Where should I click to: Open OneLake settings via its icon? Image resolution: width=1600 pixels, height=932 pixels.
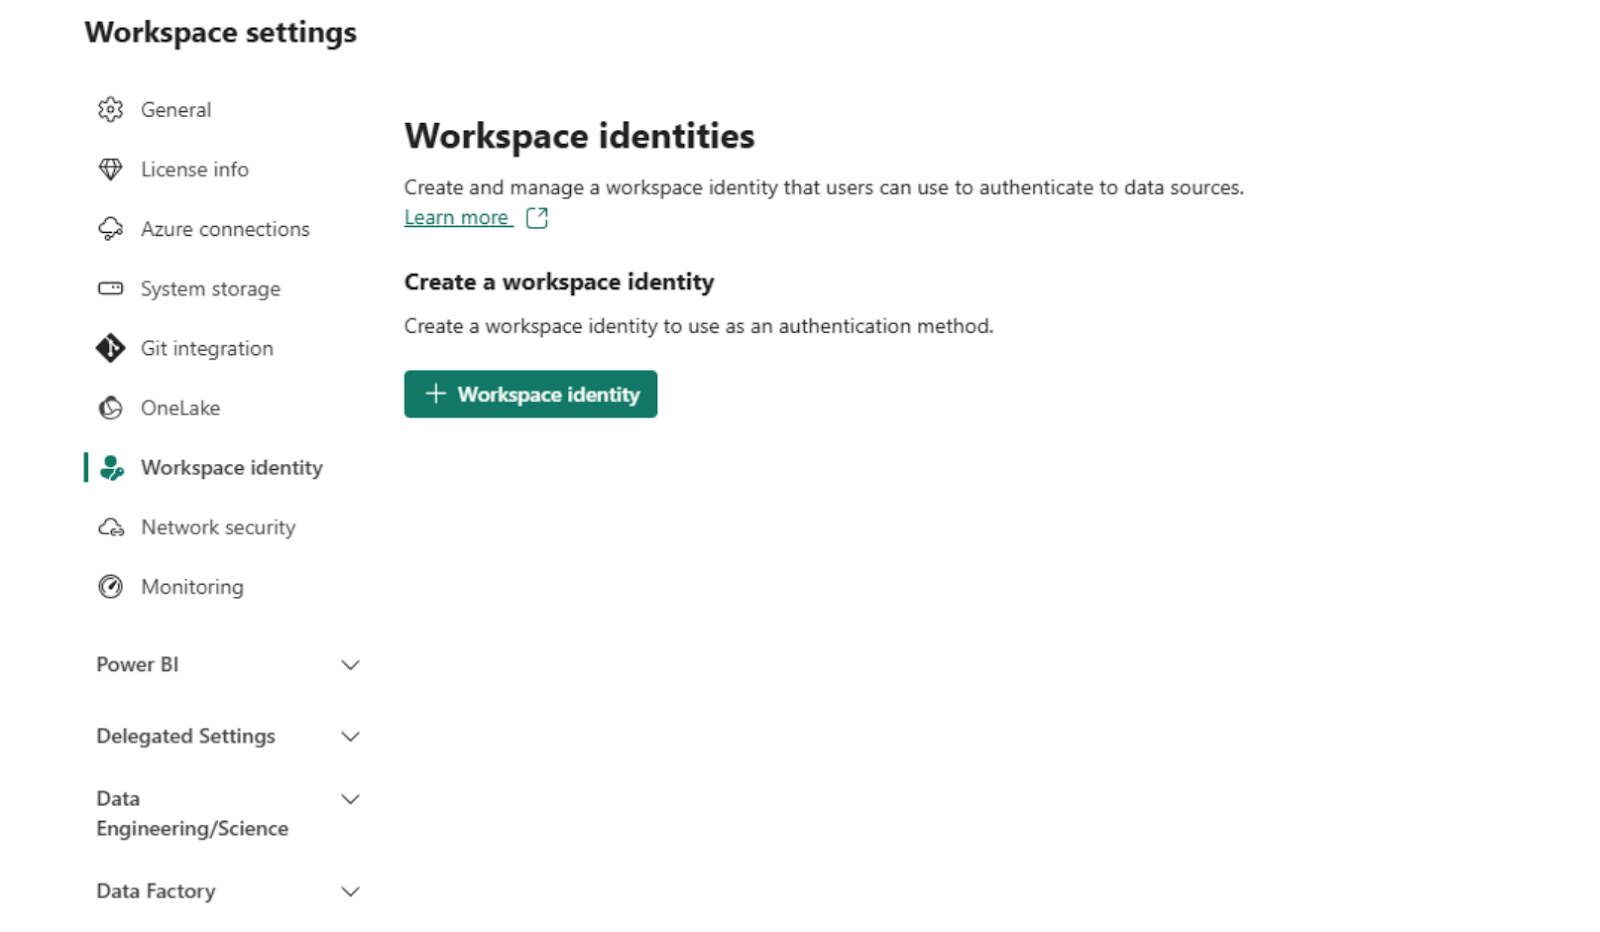click(x=111, y=407)
